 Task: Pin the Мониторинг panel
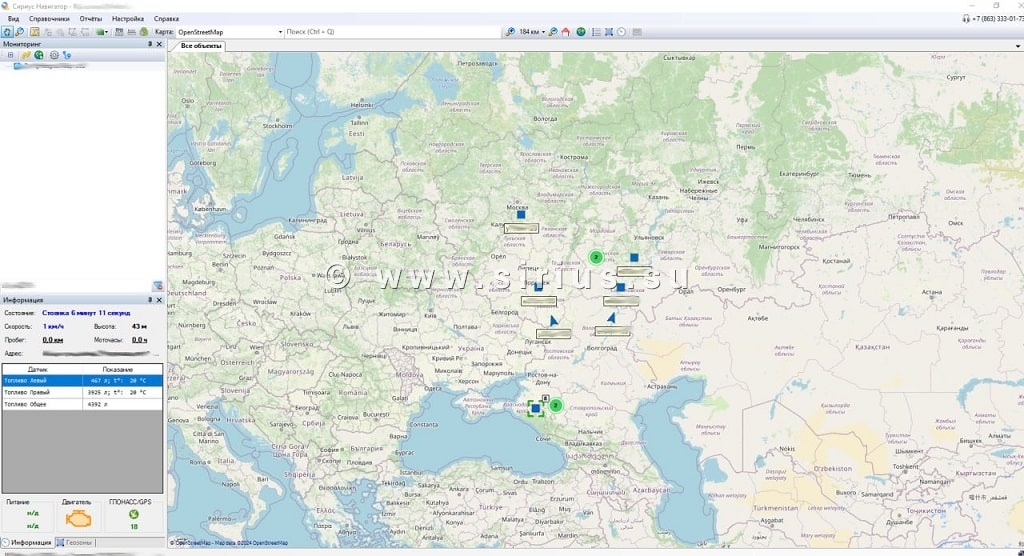coord(150,44)
